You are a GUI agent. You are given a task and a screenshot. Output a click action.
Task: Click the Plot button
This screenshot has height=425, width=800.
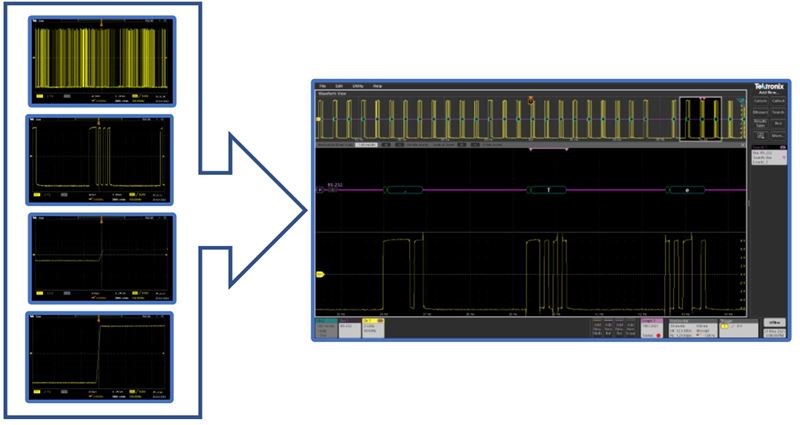778,123
